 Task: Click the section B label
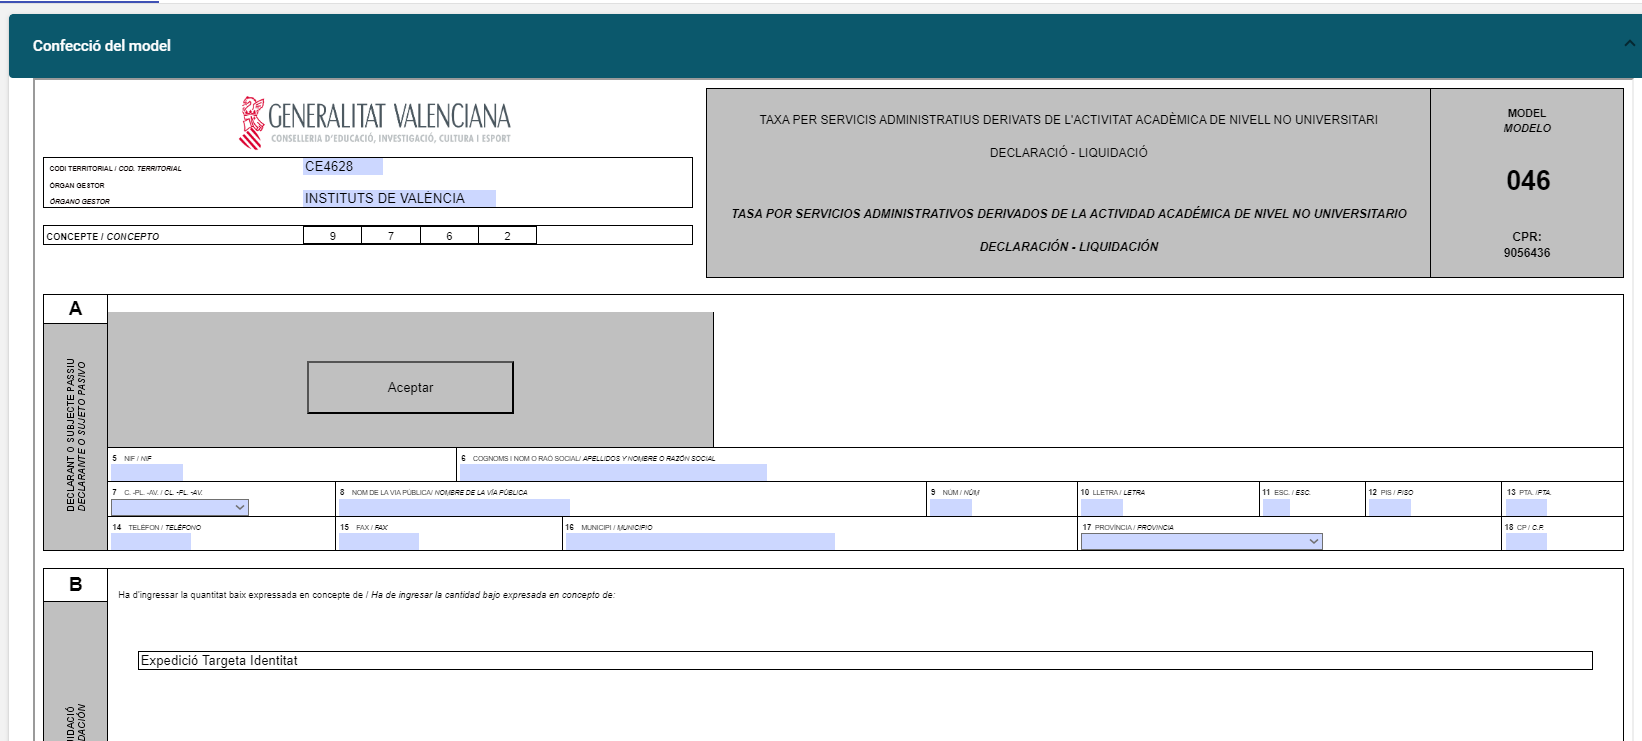pyautogui.click(x=75, y=585)
